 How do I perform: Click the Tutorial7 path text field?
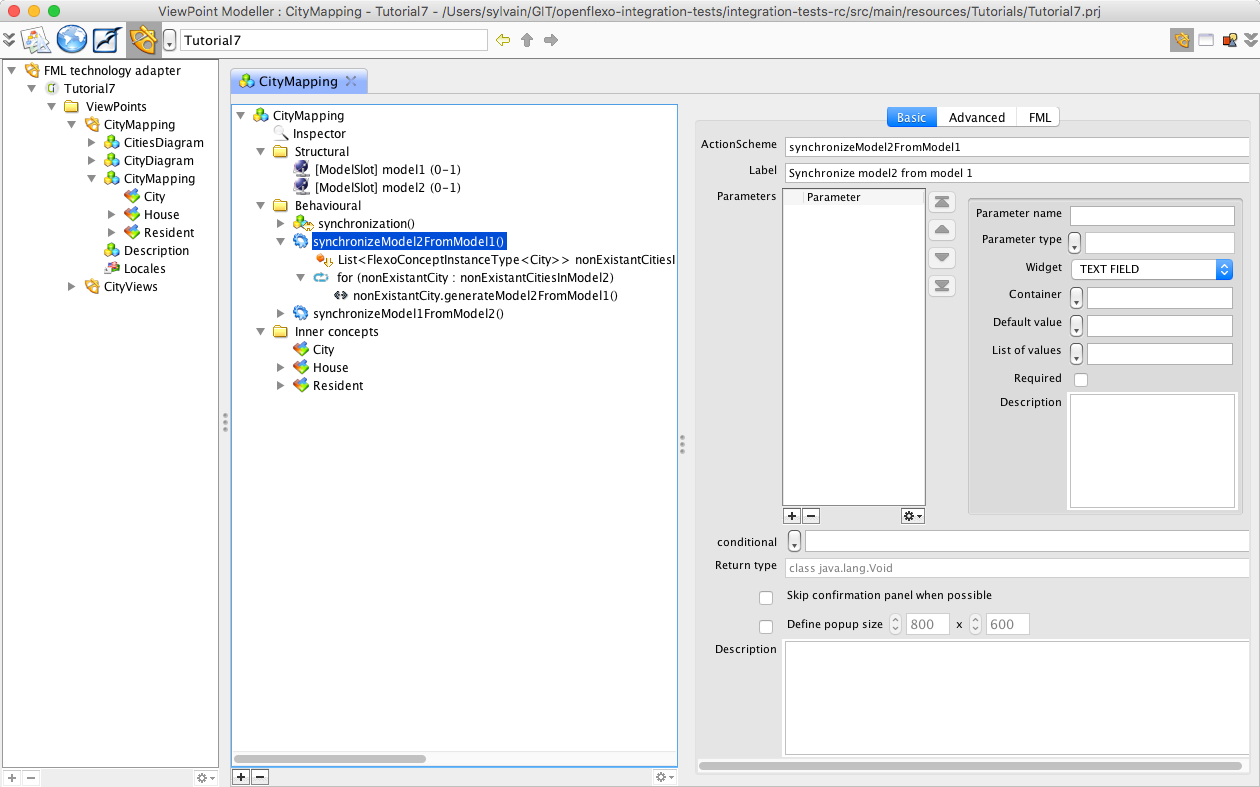333,40
